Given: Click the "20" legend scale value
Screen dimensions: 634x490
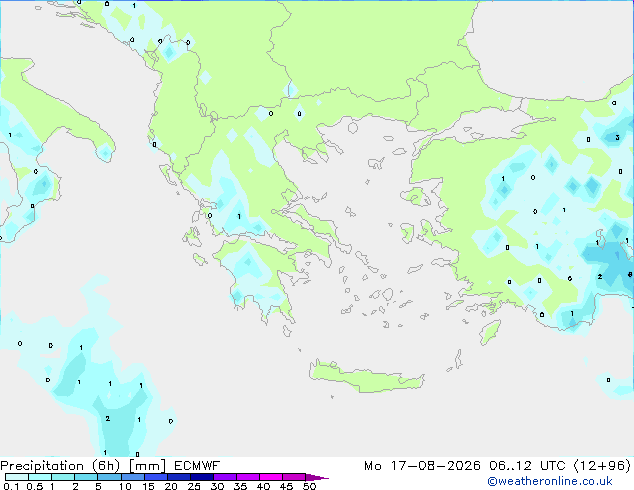Looking at the screenshot, I should click(171, 486).
